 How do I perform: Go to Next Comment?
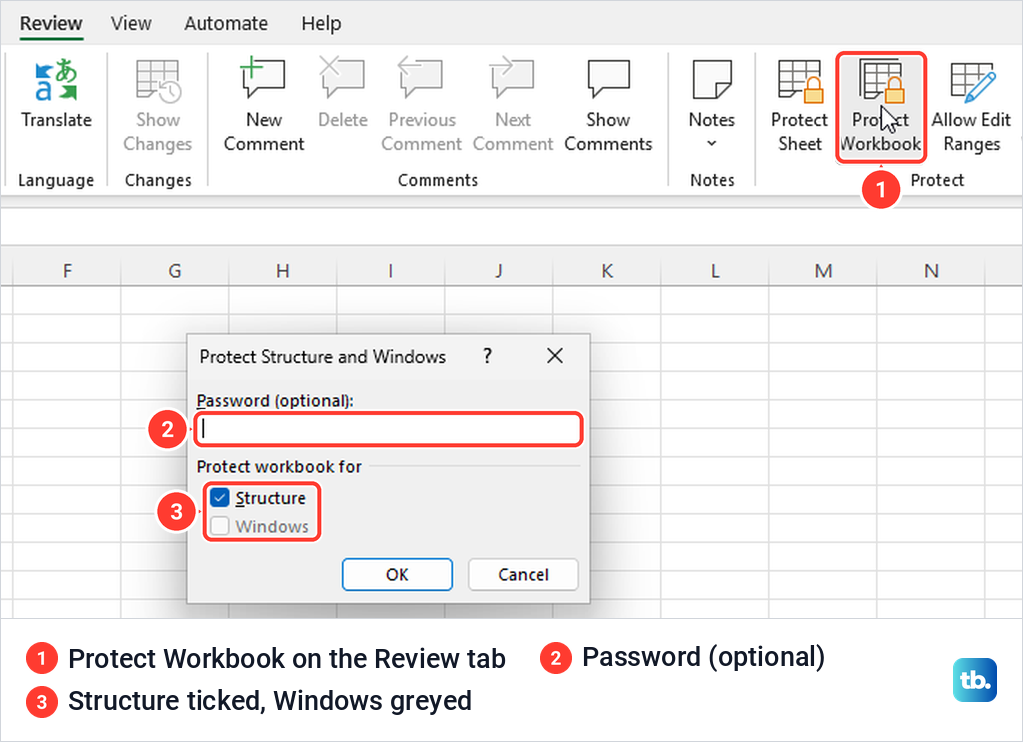pyautogui.click(x=513, y=106)
